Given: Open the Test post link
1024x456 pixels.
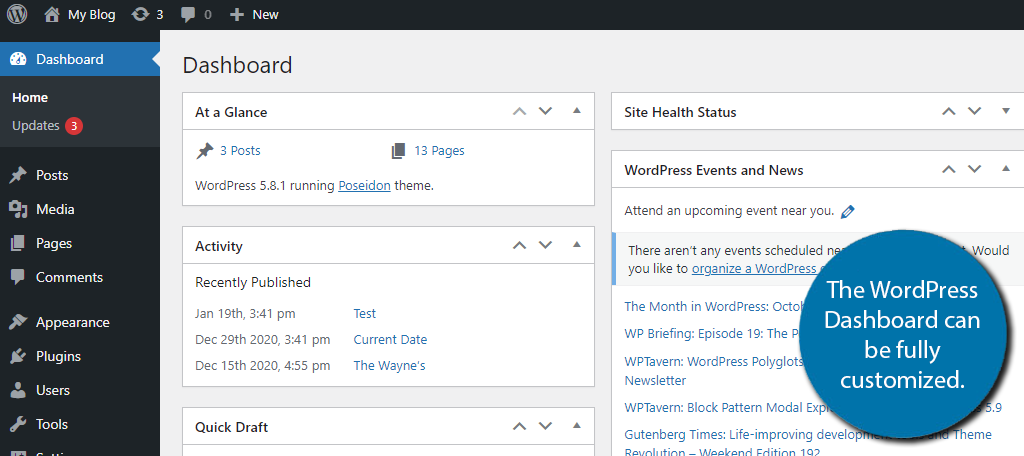Looking at the screenshot, I should 364,314.
